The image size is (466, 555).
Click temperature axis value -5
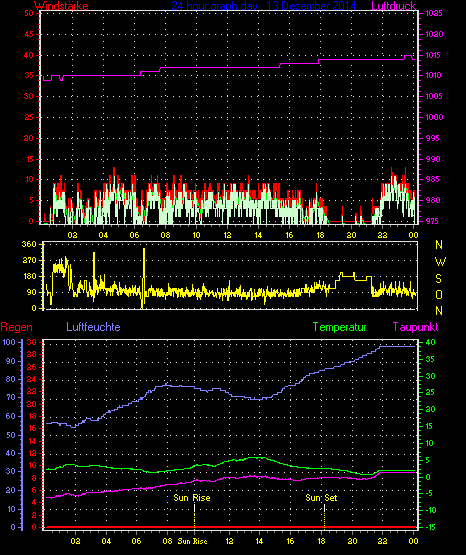pos(429,493)
